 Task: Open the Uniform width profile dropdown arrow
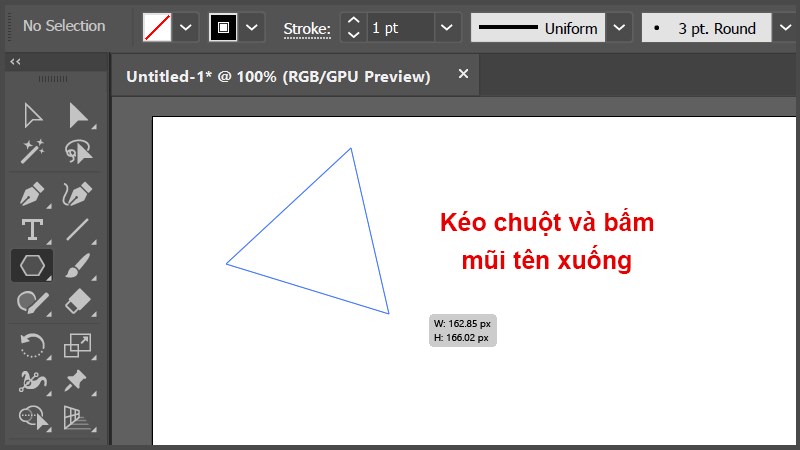click(x=619, y=28)
